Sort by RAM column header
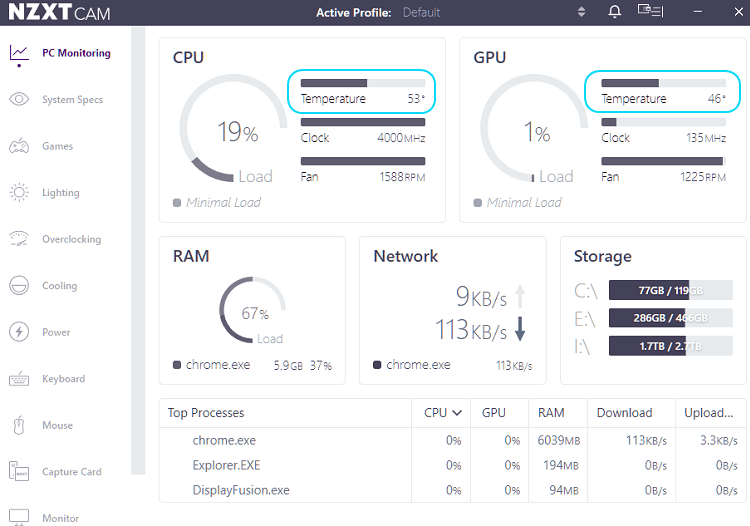The width and height of the screenshot is (750, 526). tap(551, 413)
